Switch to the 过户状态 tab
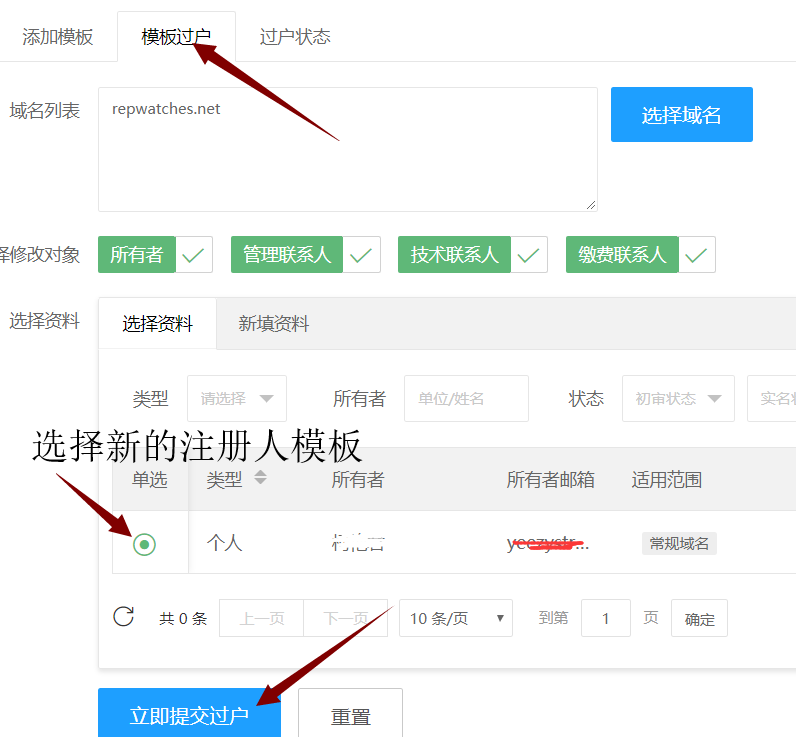This screenshot has height=737, width=796. (295, 37)
